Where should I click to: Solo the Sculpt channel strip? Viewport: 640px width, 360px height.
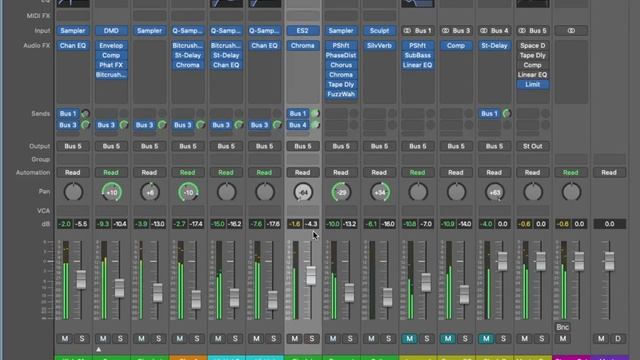pos(389,338)
